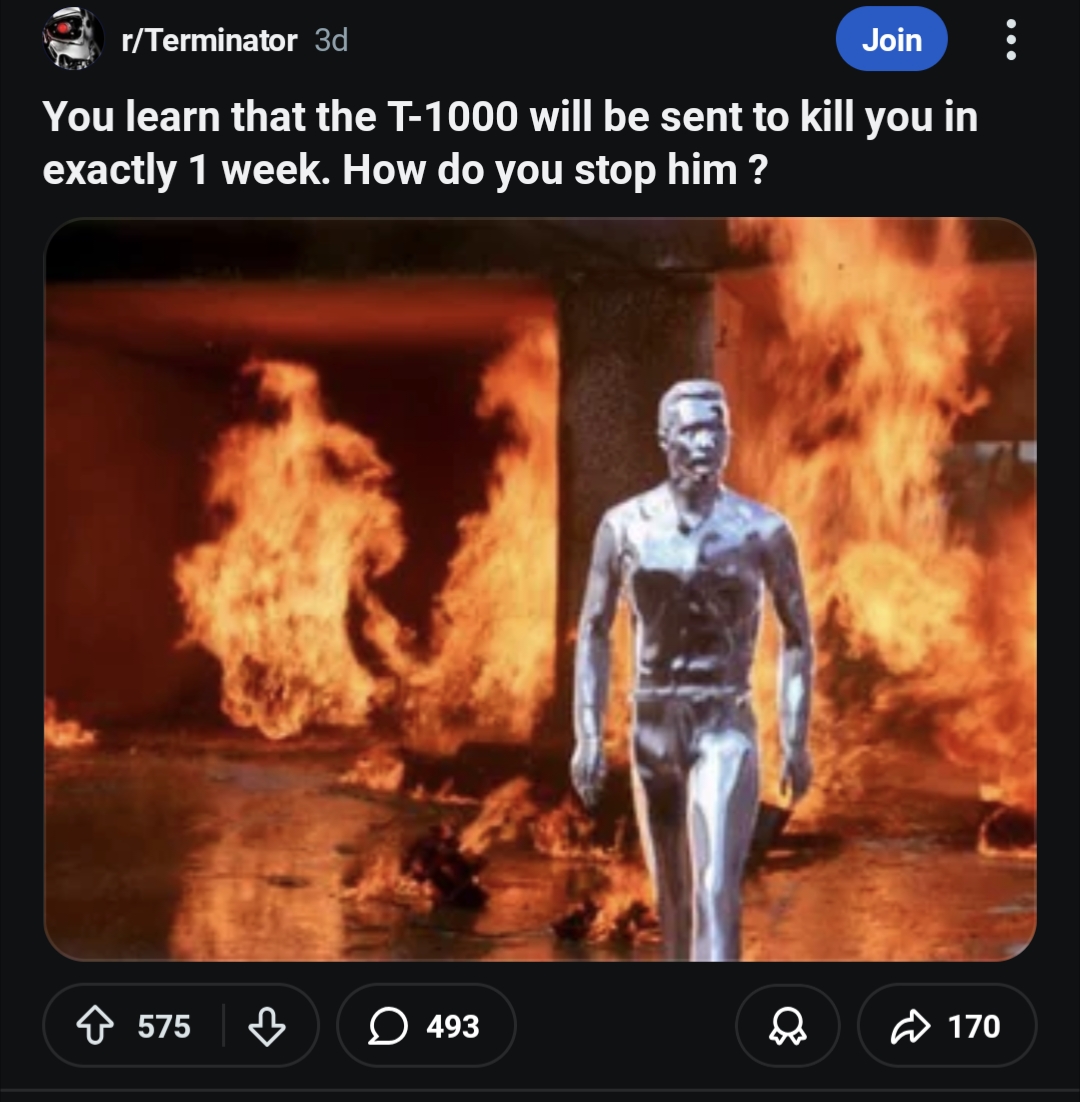1080x1102 pixels.
Task: Join the r/Terminator community
Action: click(890, 40)
